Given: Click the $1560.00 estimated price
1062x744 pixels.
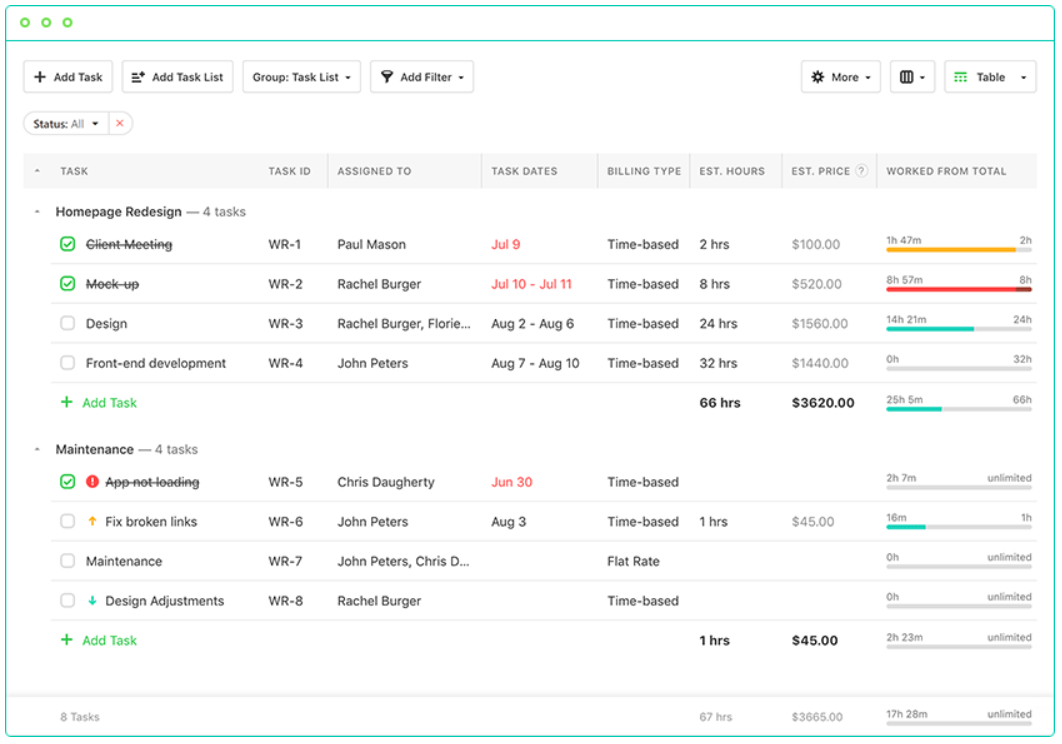Looking at the screenshot, I should tap(820, 323).
